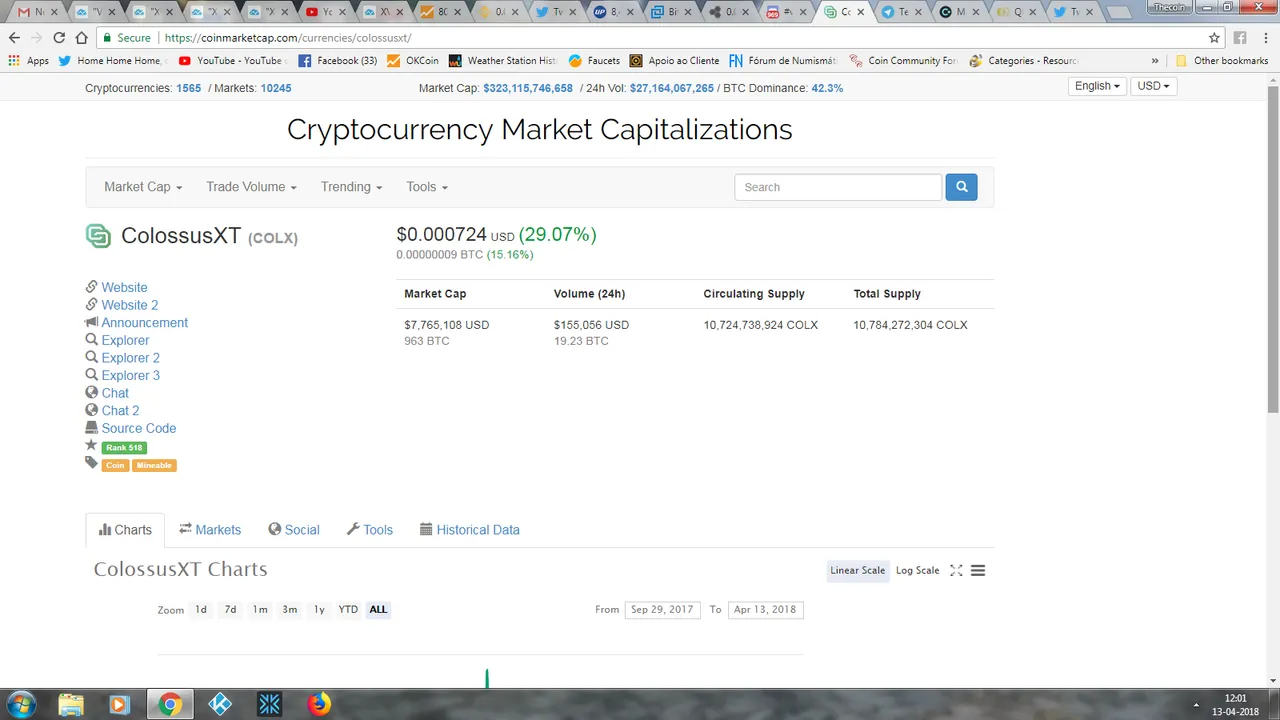Open the USD currency dropdown
This screenshot has height=720, width=1280.
click(1153, 86)
